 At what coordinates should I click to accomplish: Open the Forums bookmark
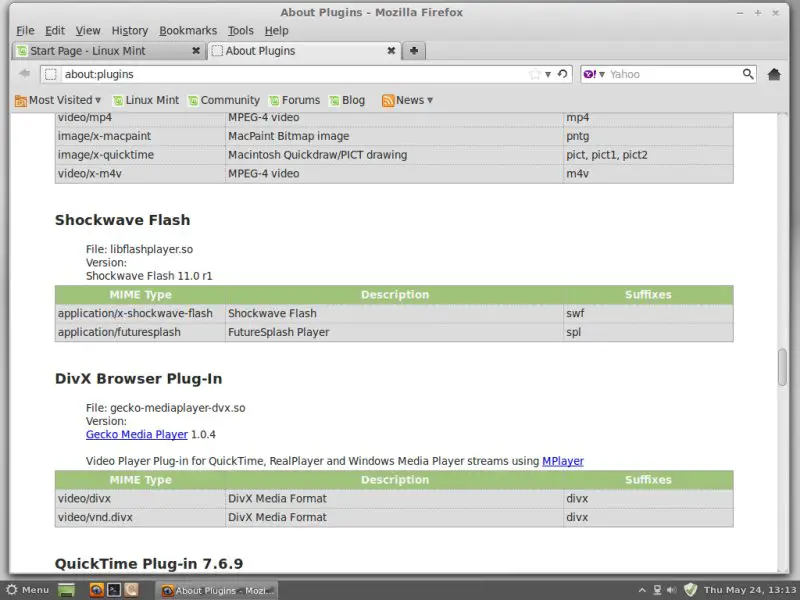[x=294, y=100]
